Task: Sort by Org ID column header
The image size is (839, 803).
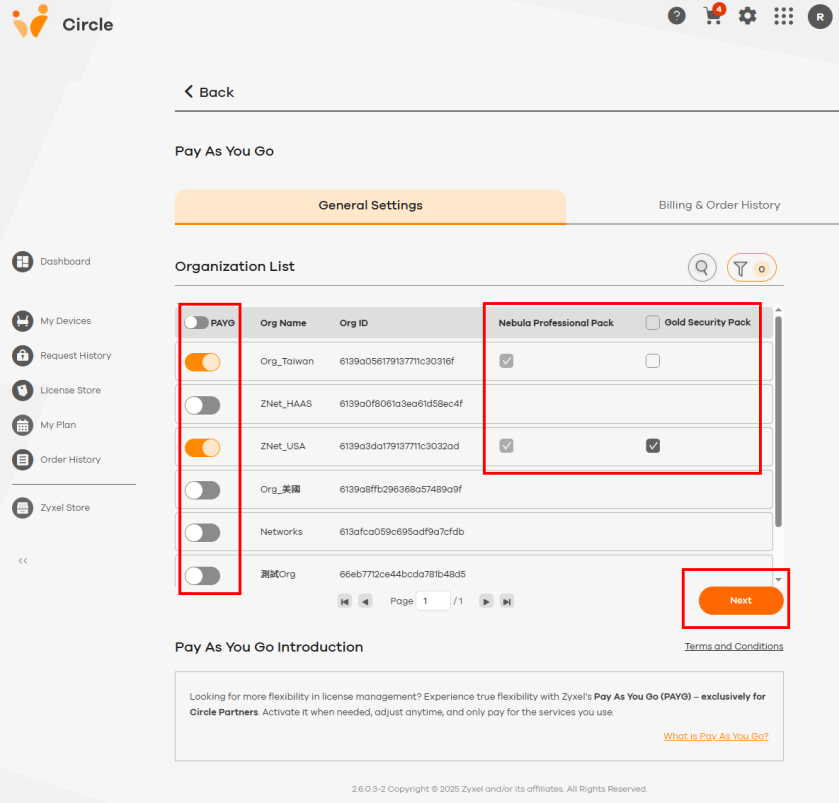Action: [354, 323]
